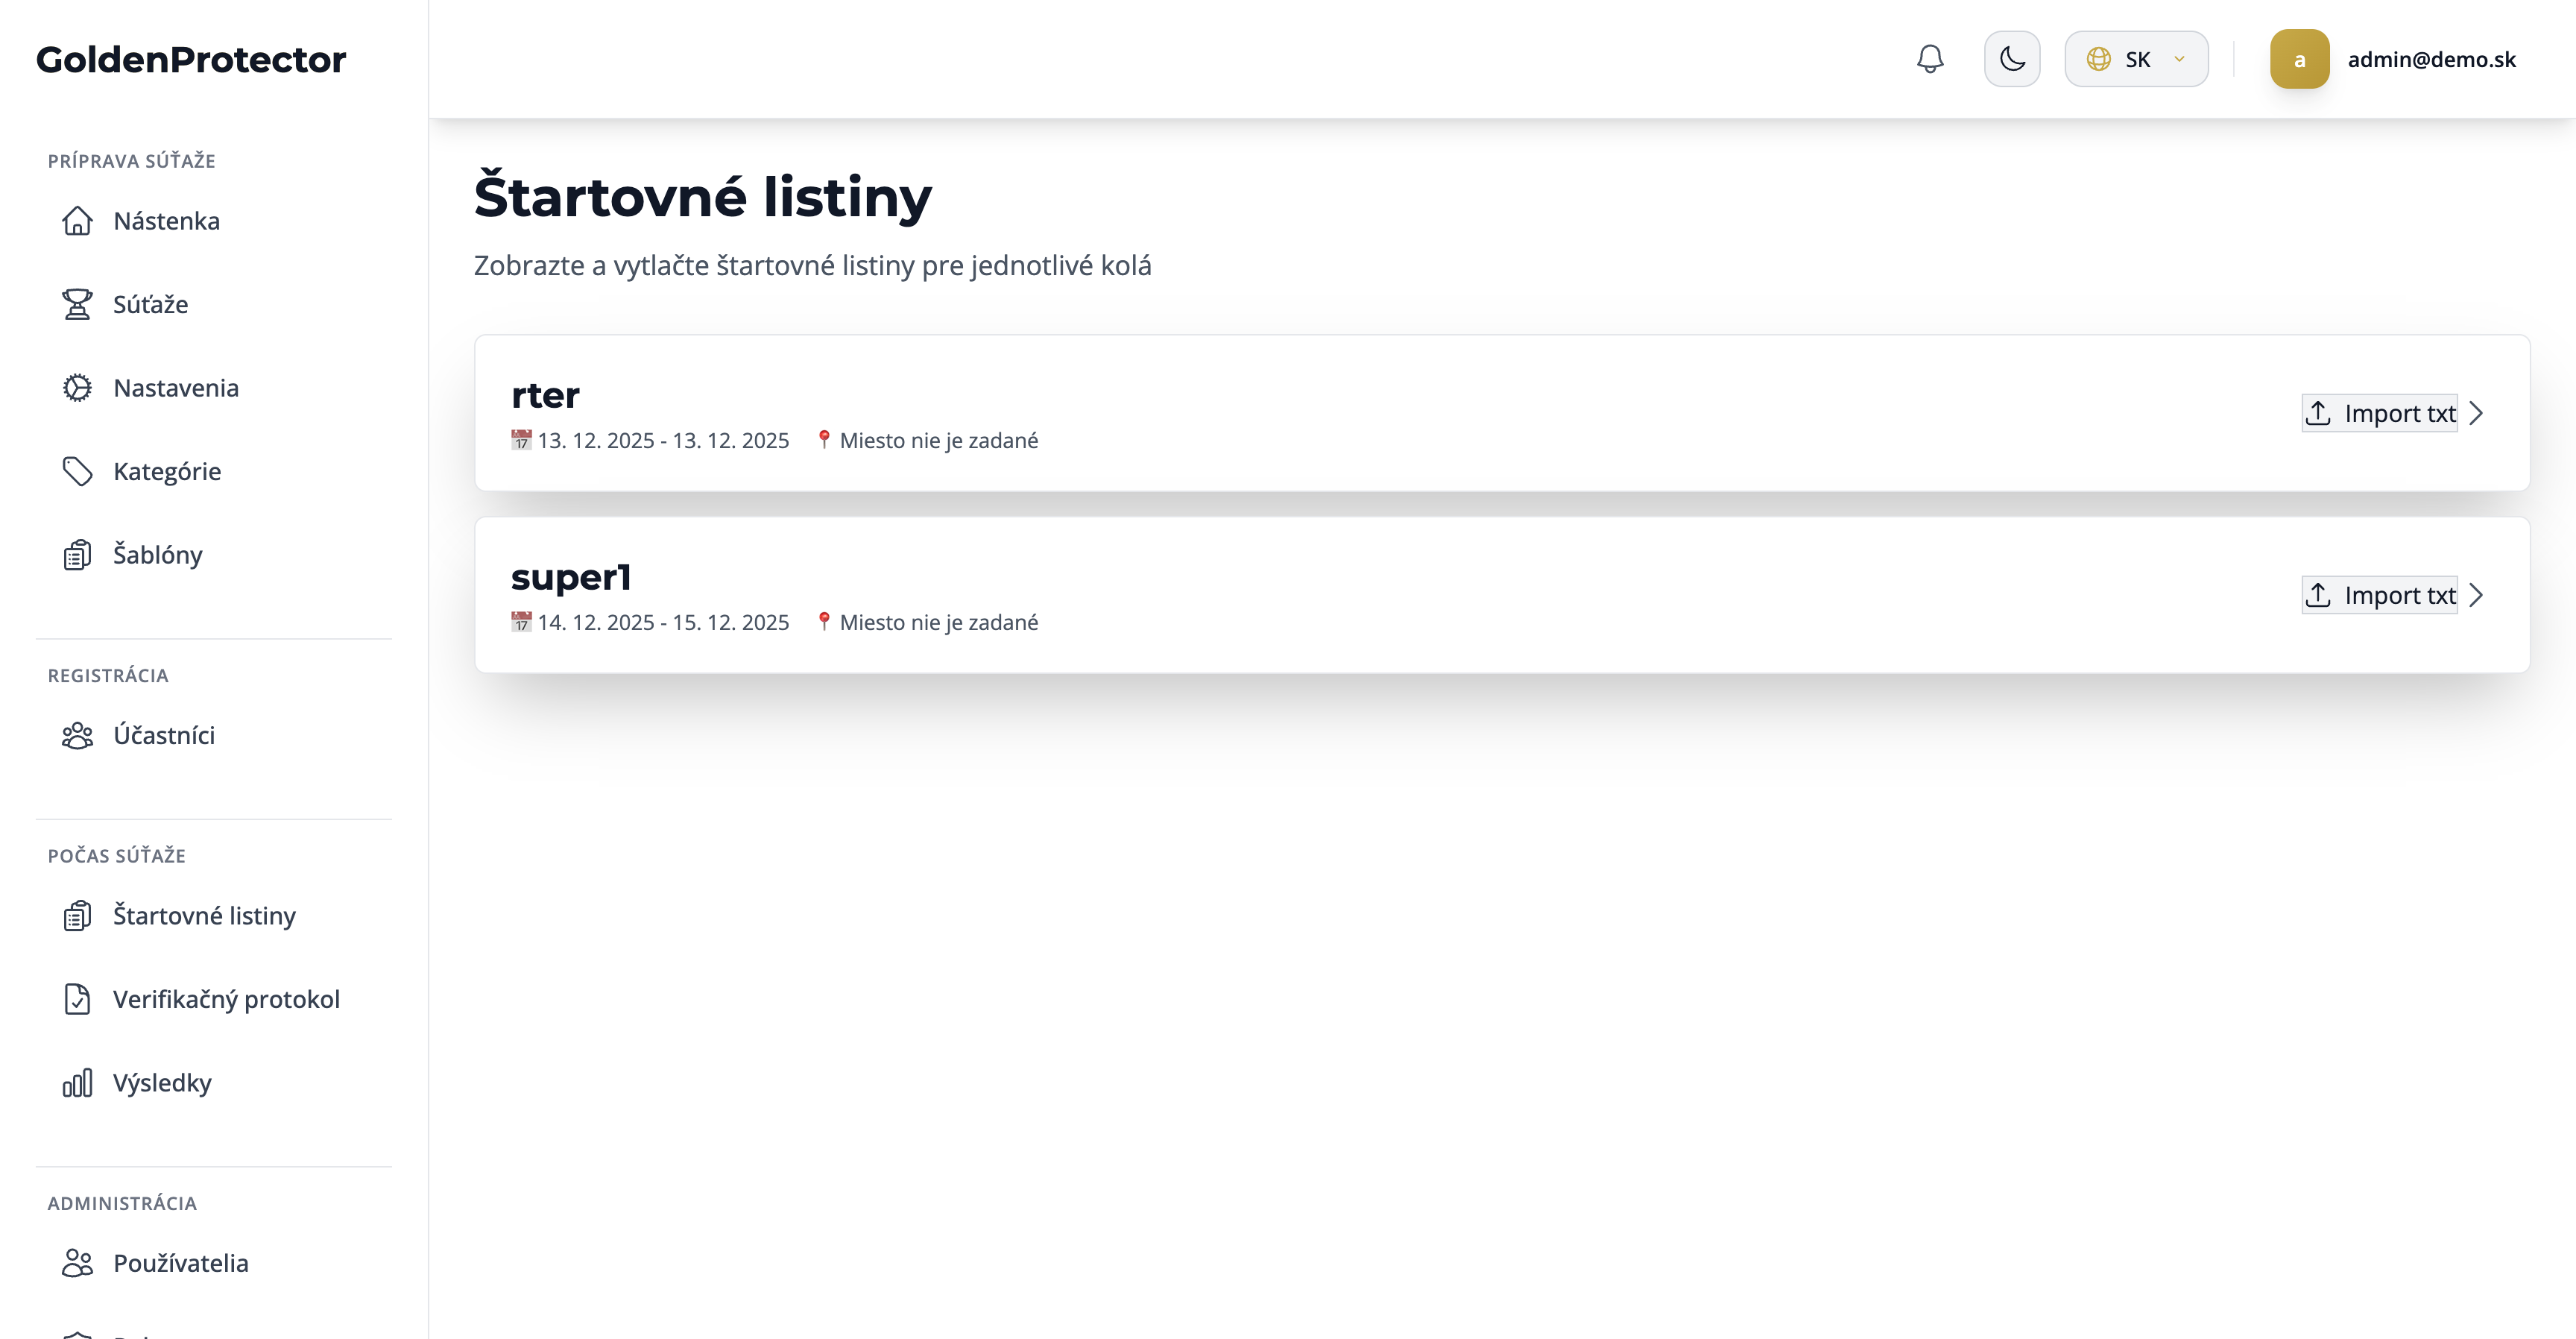Click the Nástenka home icon
This screenshot has height=1339, width=2576.
pyautogui.click(x=77, y=221)
